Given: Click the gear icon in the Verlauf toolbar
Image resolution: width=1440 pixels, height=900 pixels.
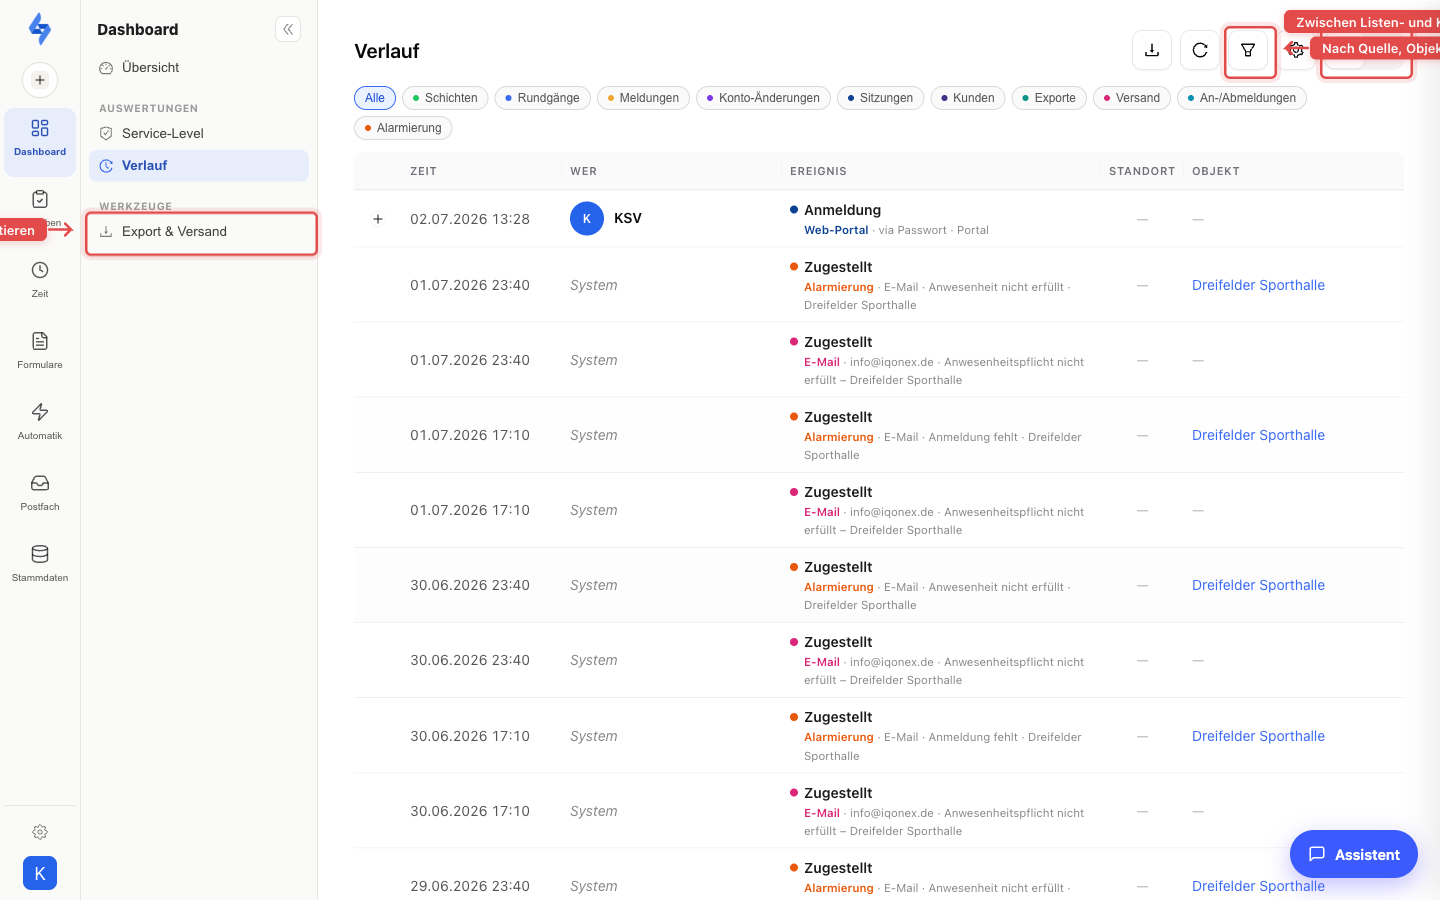Looking at the screenshot, I should 1296,50.
